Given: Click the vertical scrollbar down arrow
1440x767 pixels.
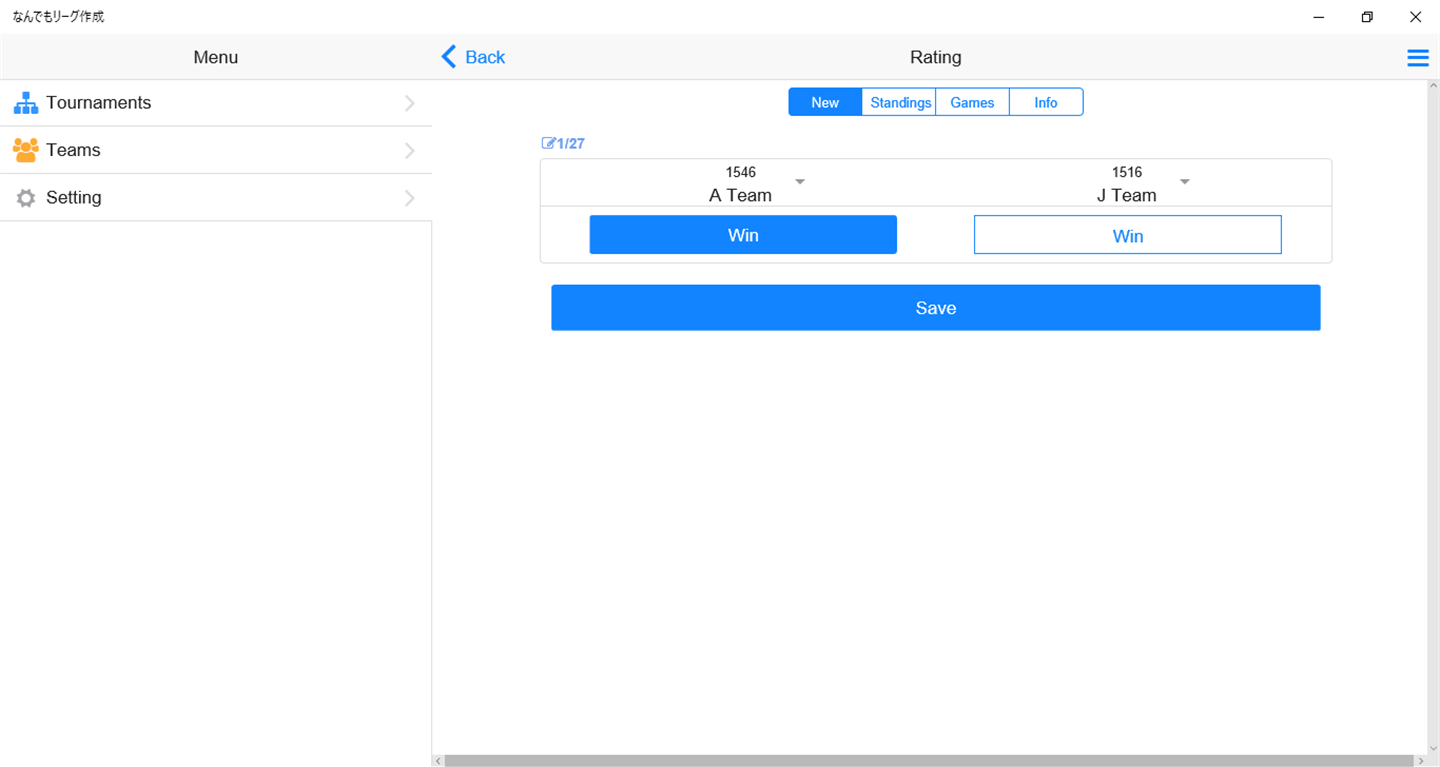Looking at the screenshot, I should [x=1434, y=748].
